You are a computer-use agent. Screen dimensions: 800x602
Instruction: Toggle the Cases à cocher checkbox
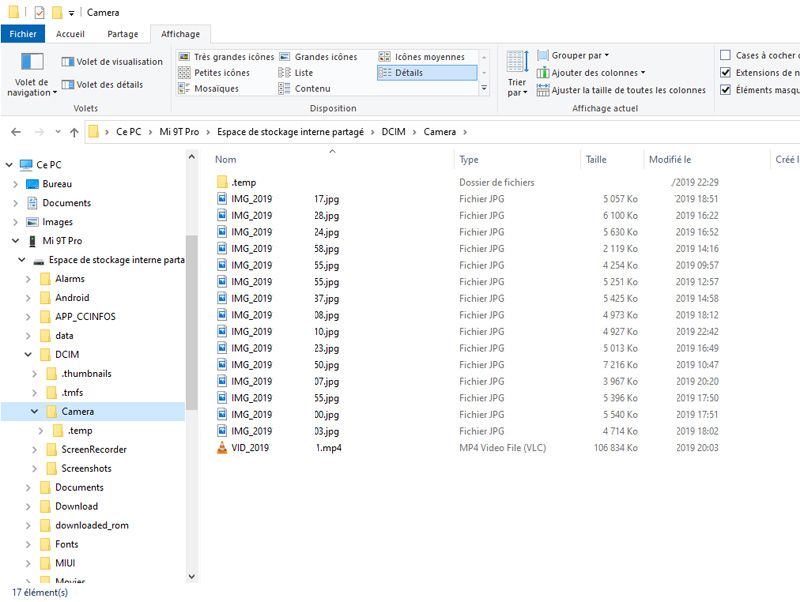point(726,56)
